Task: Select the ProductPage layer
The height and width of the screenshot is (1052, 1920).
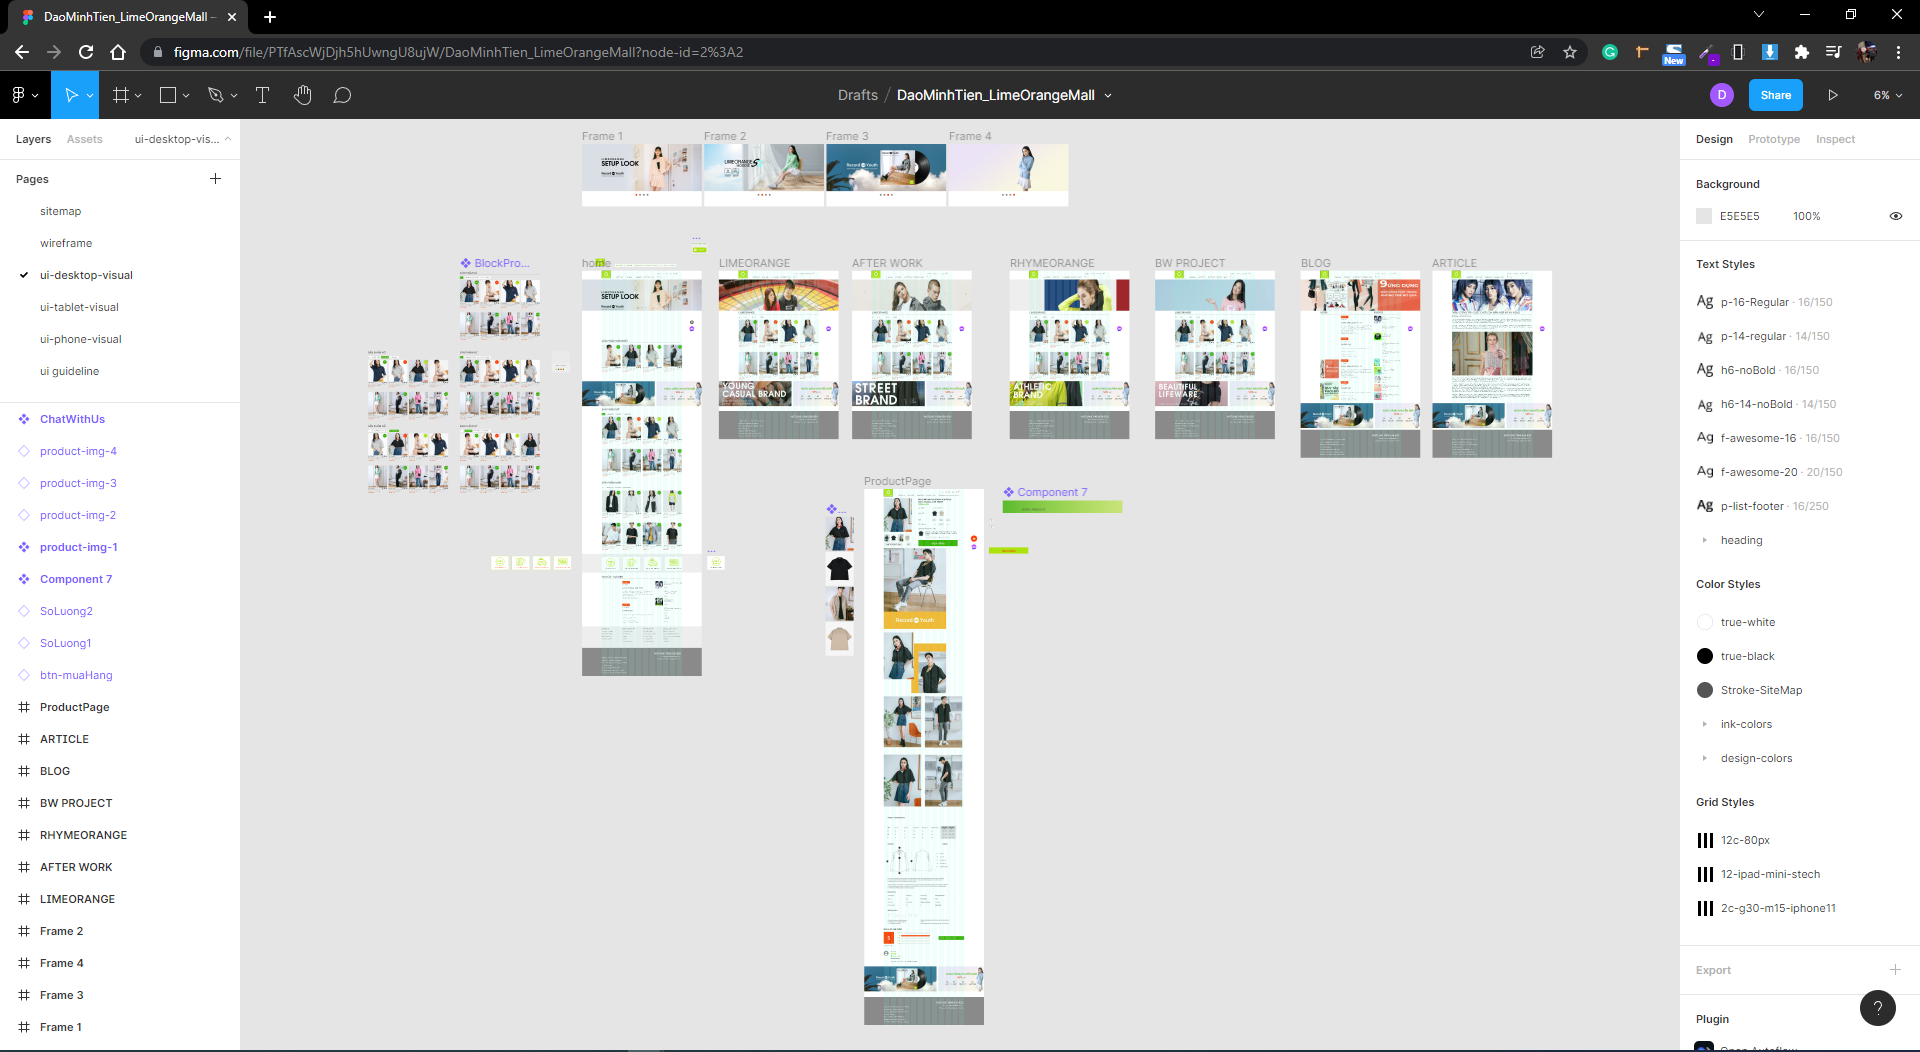Action: (x=74, y=707)
